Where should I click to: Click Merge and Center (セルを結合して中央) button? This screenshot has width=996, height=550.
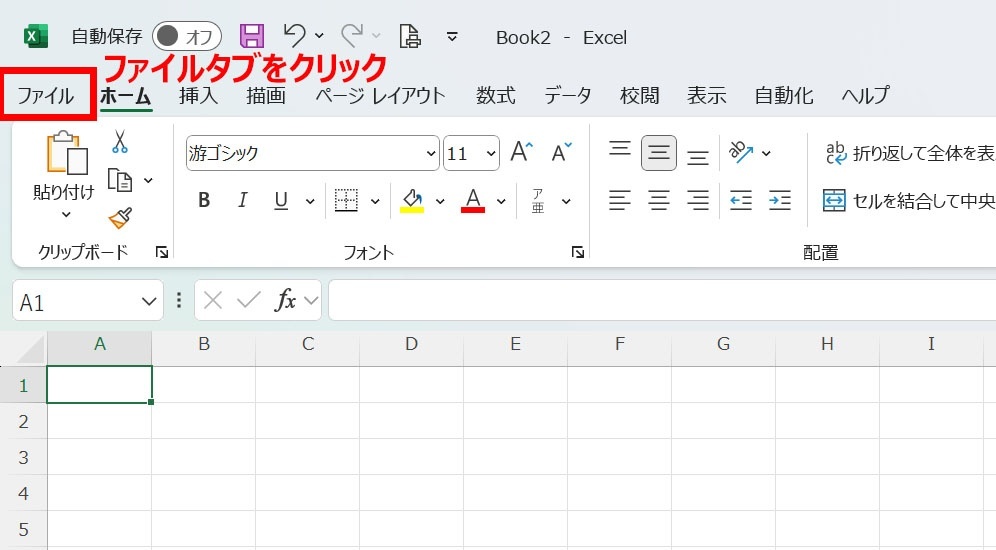click(x=910, y=201)
